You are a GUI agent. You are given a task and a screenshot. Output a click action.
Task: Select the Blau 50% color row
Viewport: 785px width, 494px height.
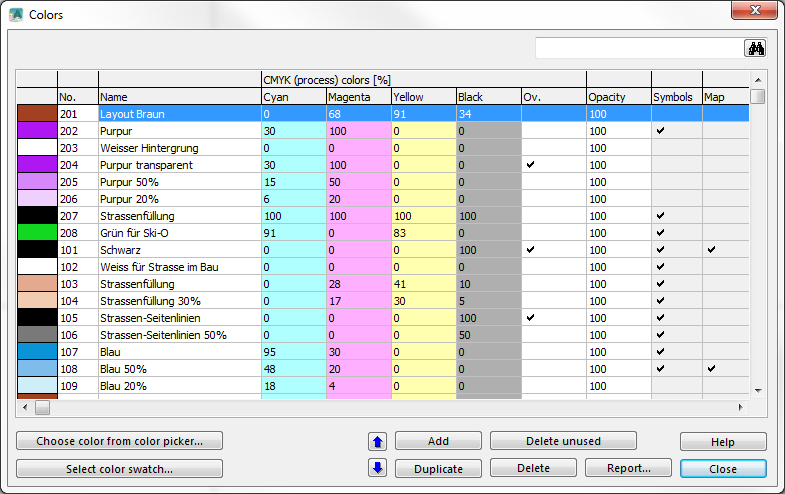(383, 369)
